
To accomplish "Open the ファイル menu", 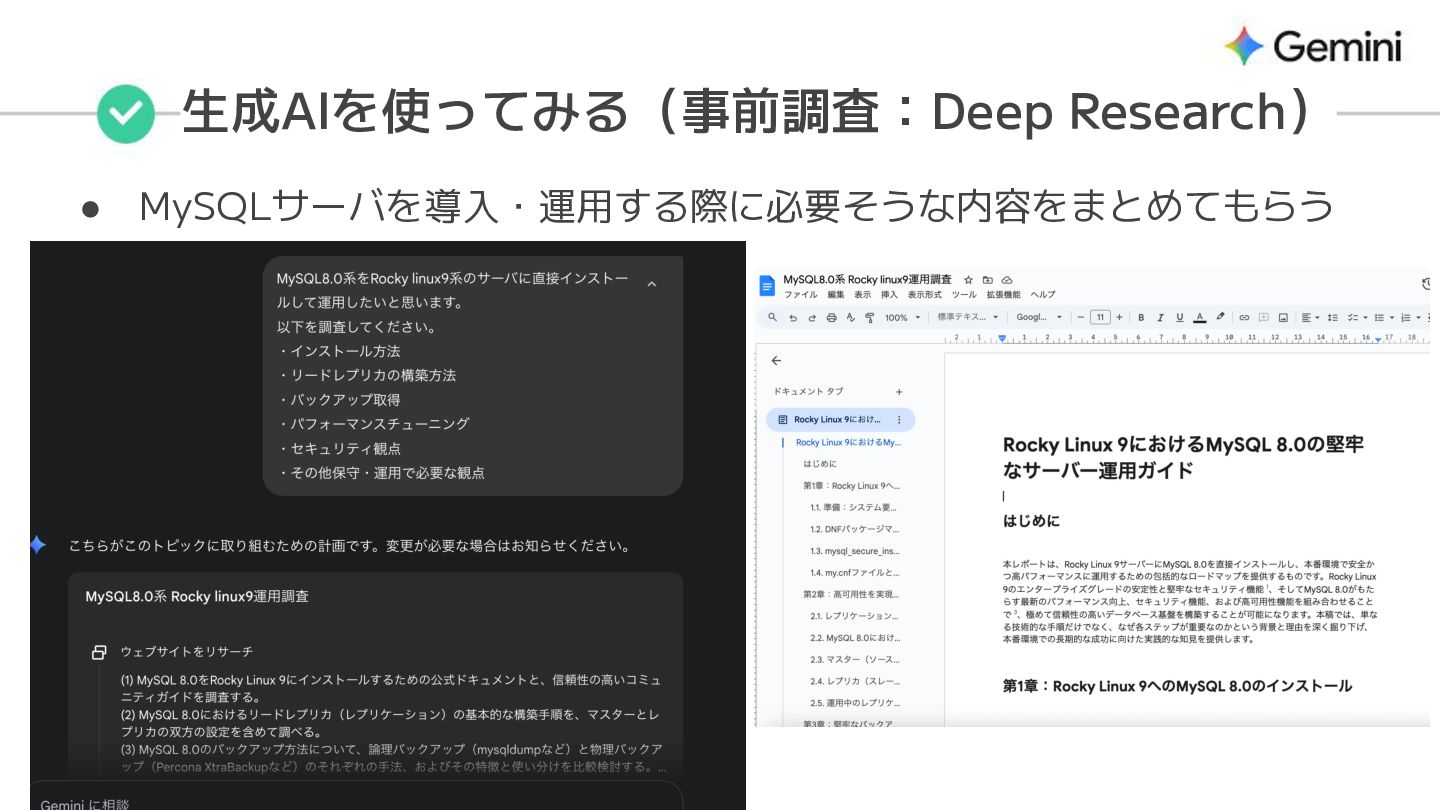I will click(800, 295).
